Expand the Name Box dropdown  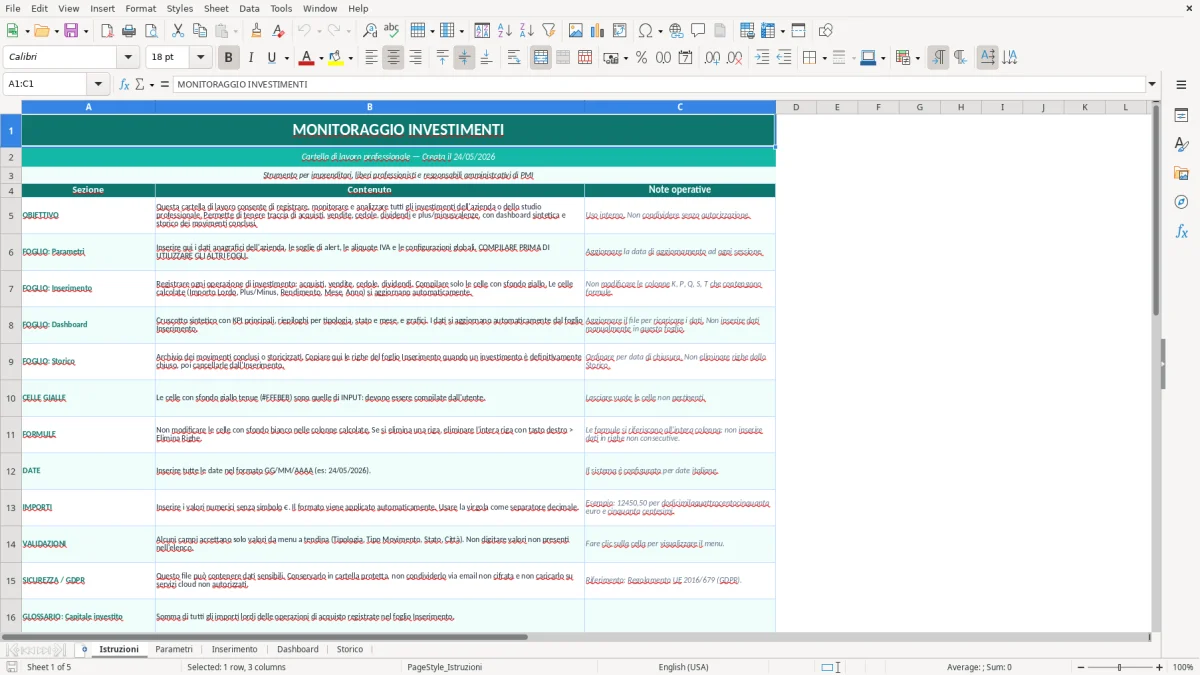pyautogui.click(x=99, y=84)
